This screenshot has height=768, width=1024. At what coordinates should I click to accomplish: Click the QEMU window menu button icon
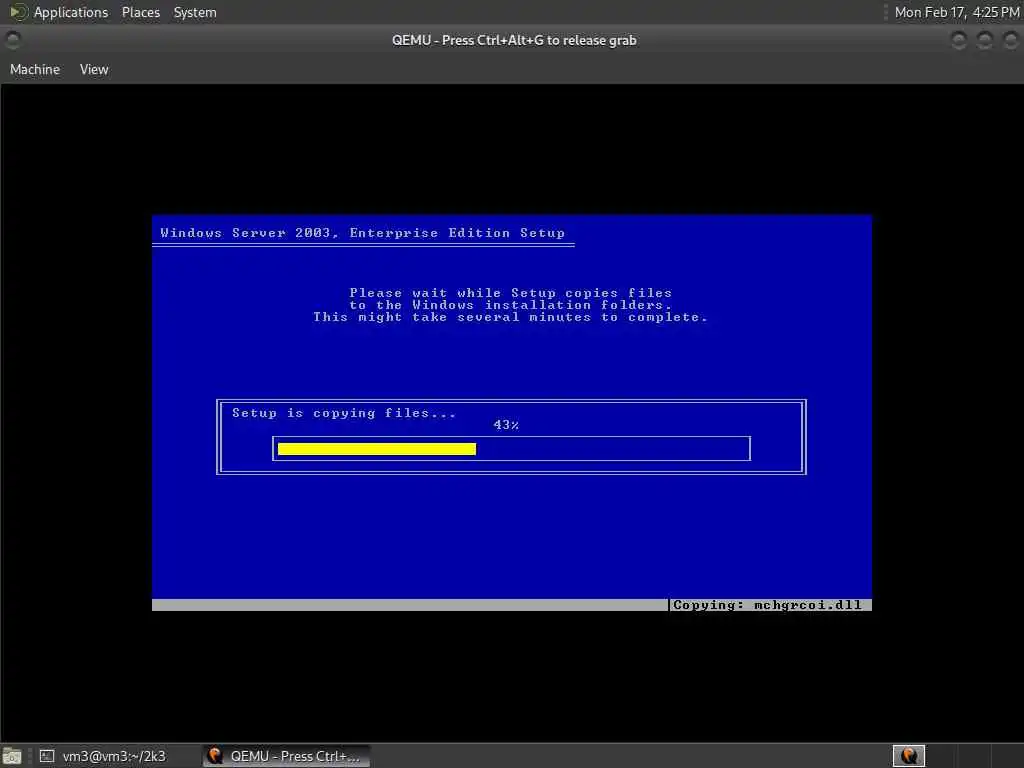coord(12,40)
